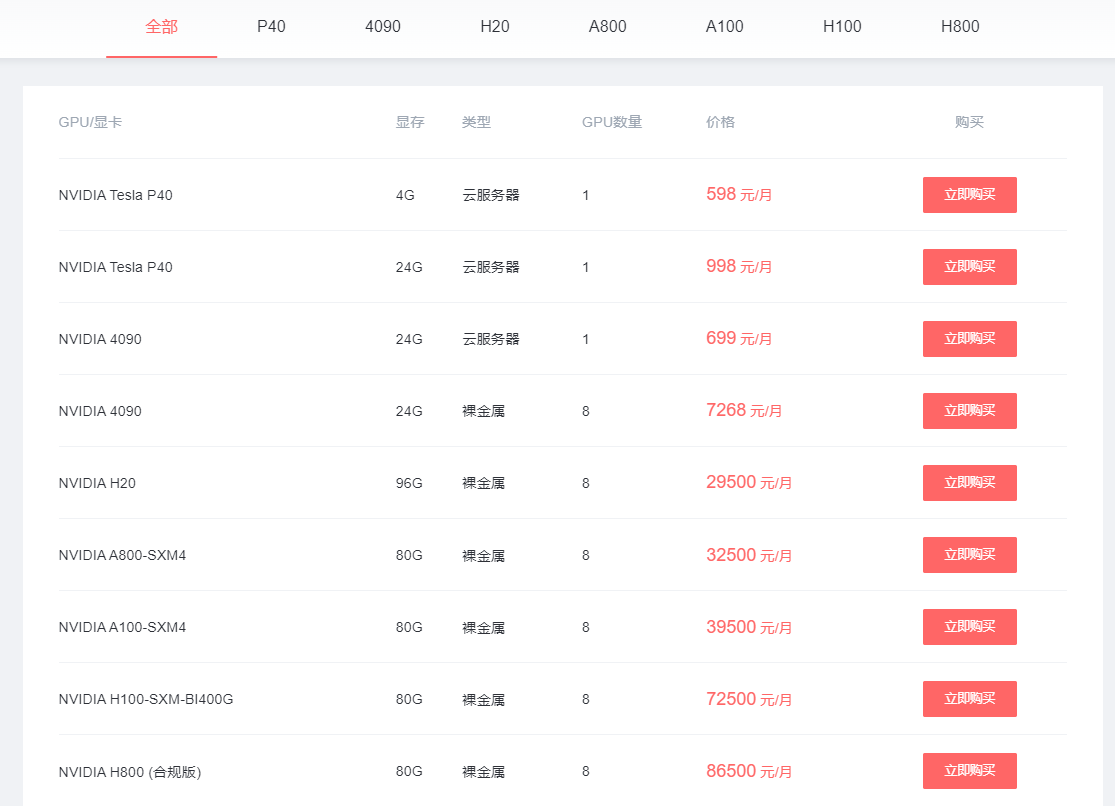Screen dimensions: 1115x806
Task: Select the H800 tab
Action: click(x=960, y=27)
